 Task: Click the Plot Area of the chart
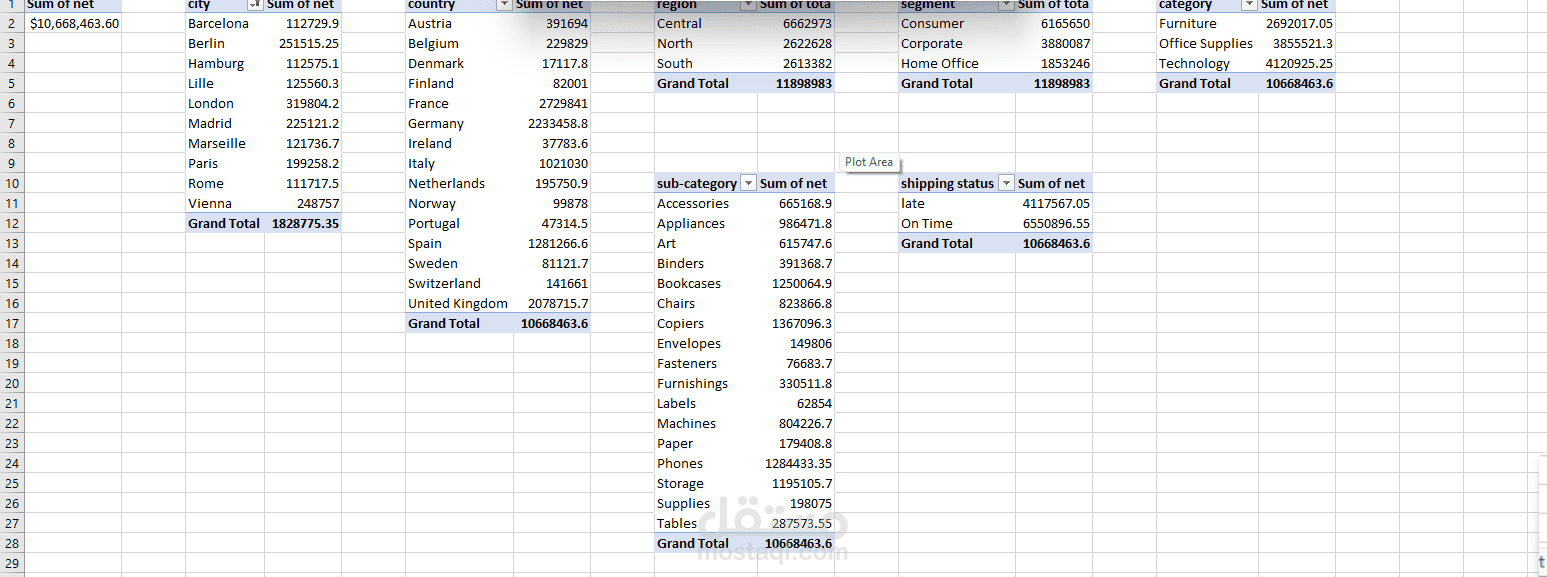click(x=869, y=161)
